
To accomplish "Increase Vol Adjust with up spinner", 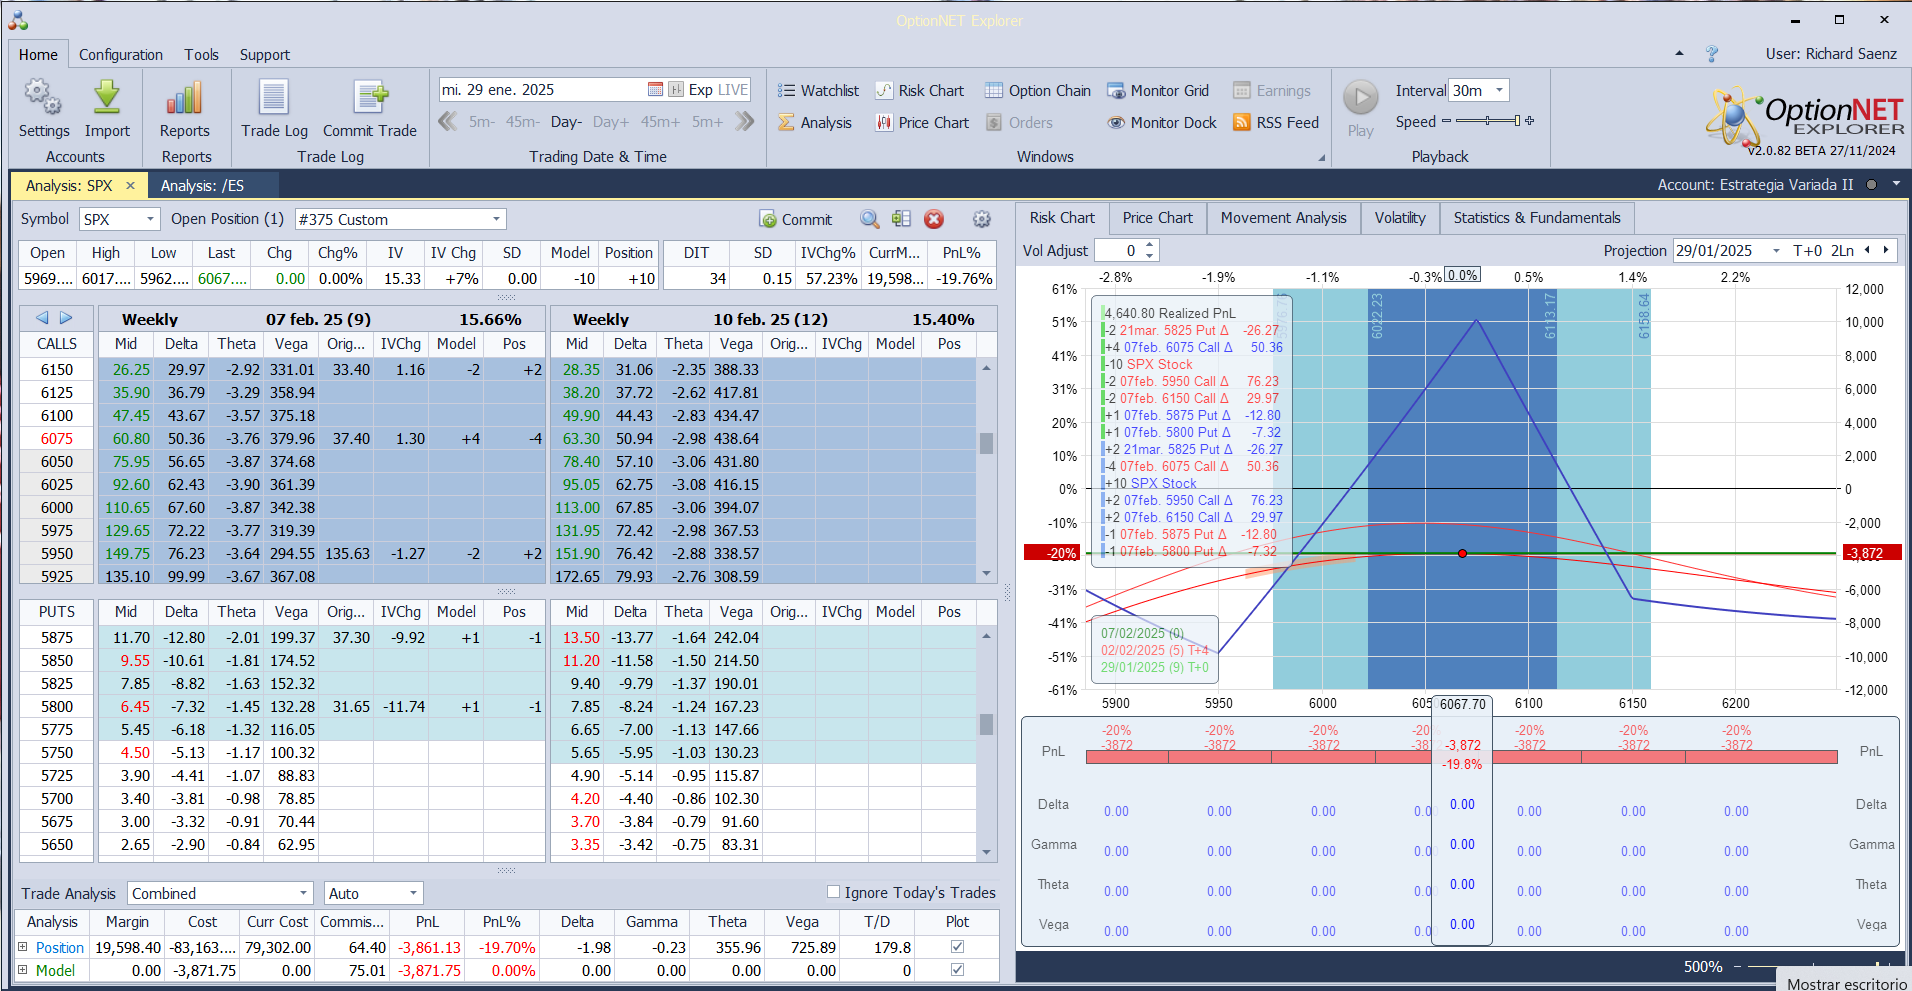I will (x=1149, y=245).
